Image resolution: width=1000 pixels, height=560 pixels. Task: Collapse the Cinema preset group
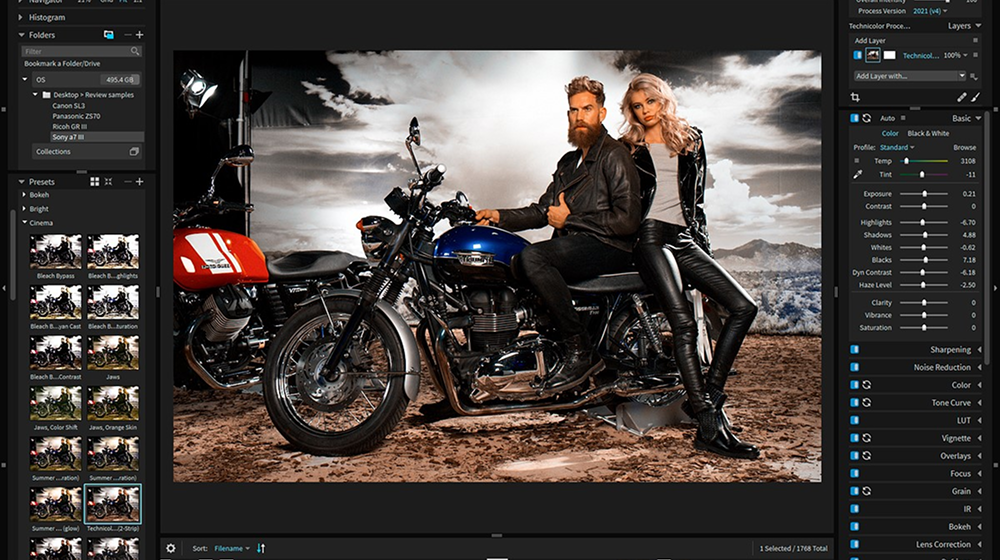tap(24, 223)
